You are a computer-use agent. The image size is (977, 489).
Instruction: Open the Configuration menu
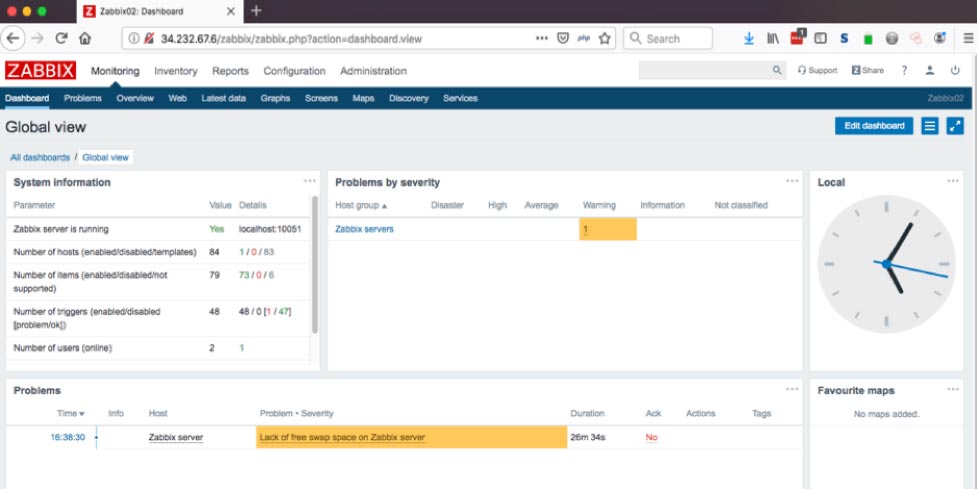coord(294,71)
